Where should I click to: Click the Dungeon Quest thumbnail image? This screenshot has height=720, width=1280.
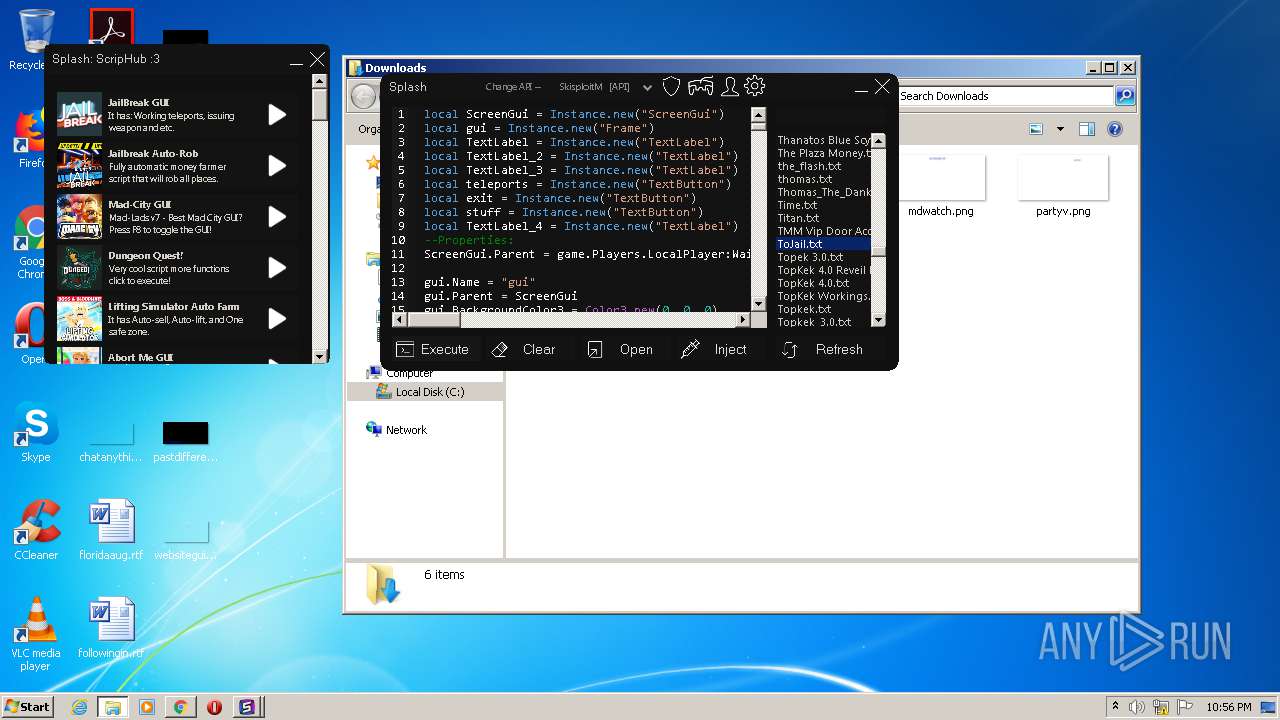click(x=79, y=267)
